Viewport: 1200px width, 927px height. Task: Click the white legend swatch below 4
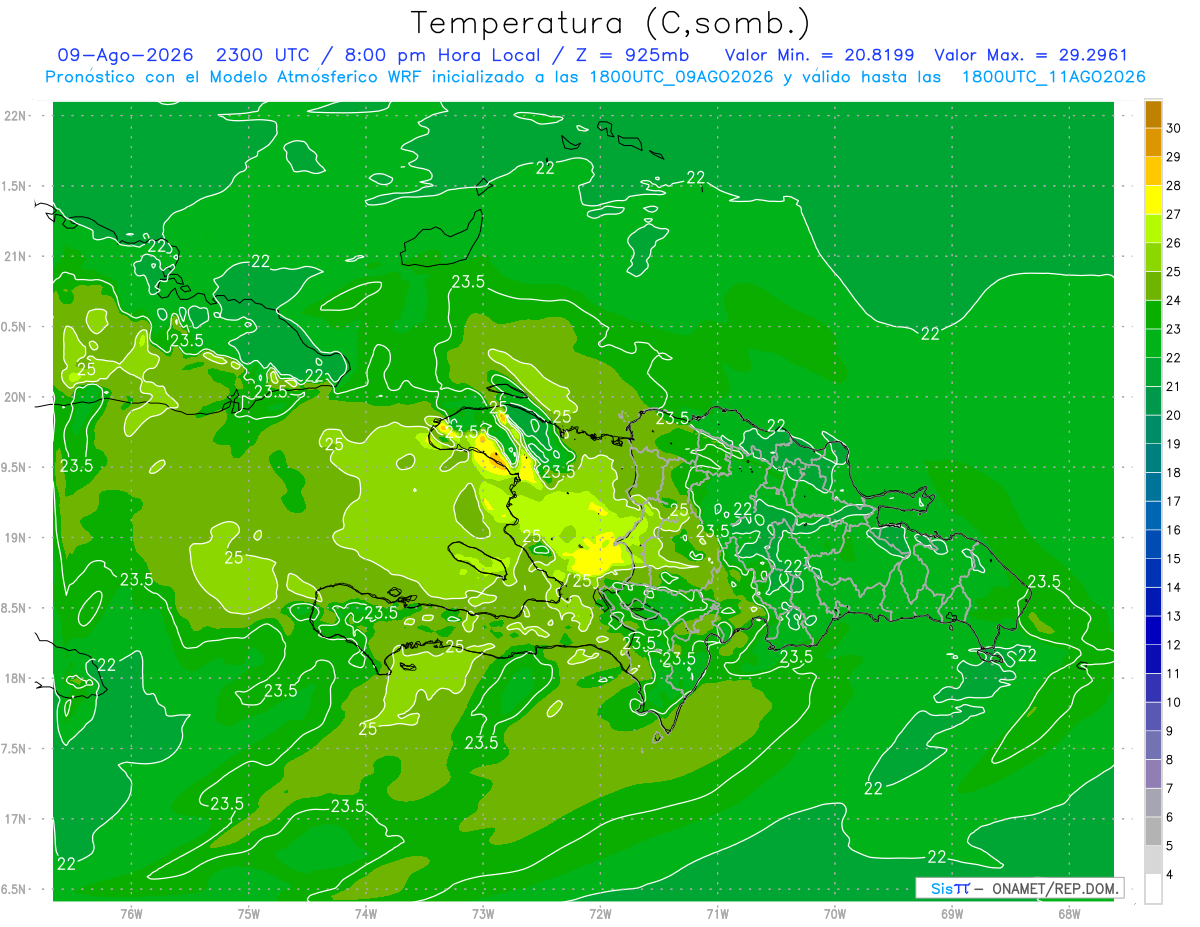click(x=1153, y=889)
